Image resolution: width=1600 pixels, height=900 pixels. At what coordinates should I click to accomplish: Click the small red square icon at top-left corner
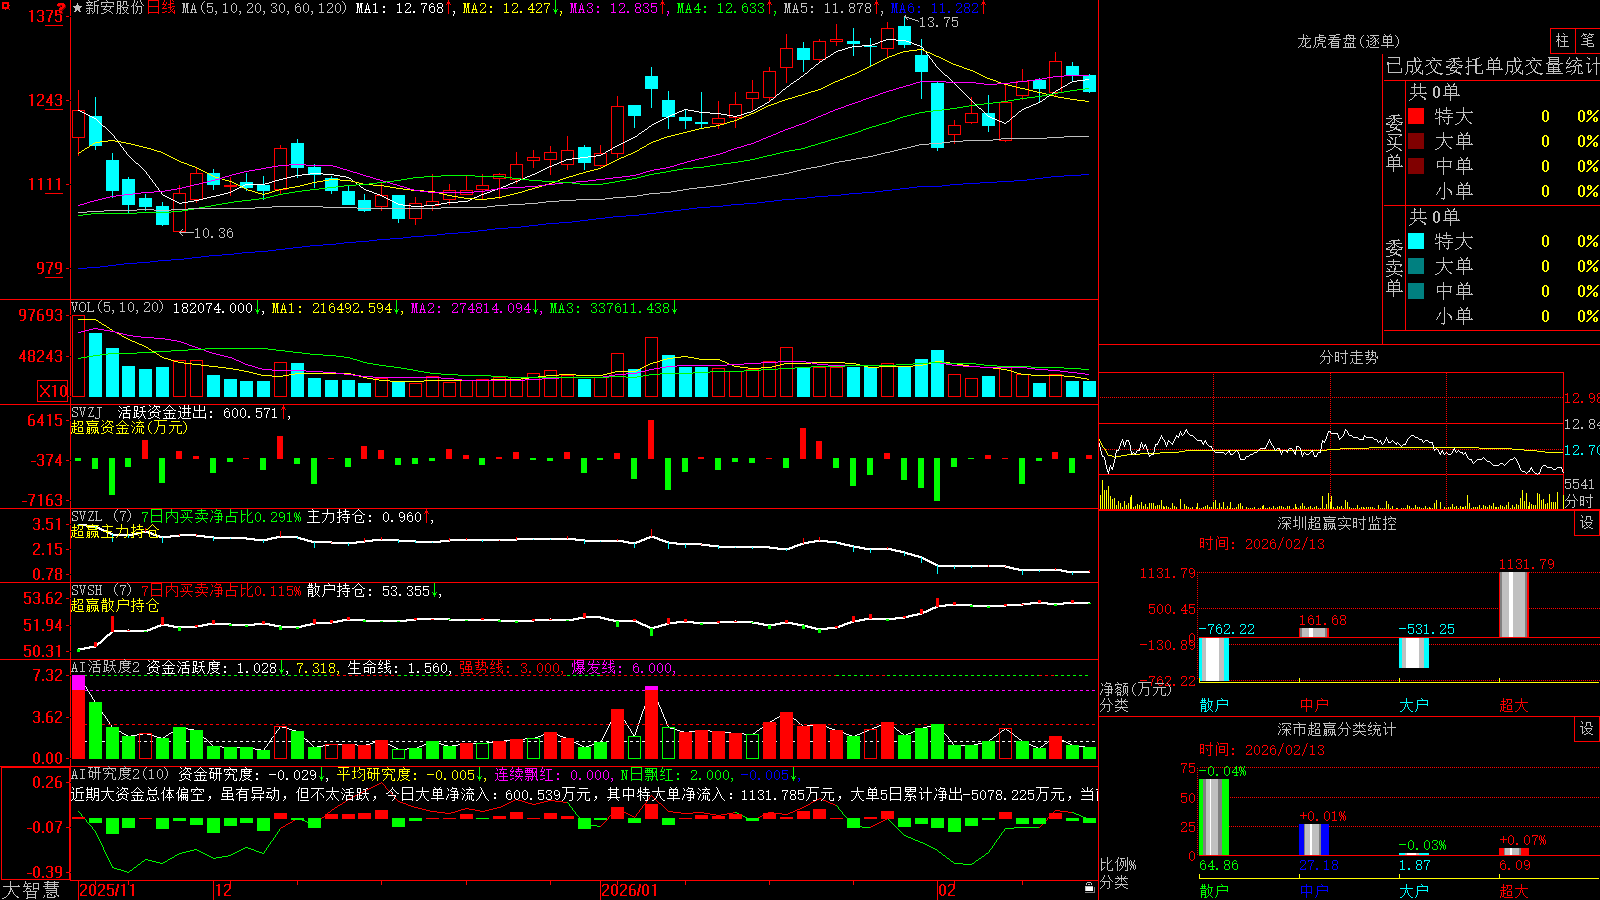tap(5, 5)
